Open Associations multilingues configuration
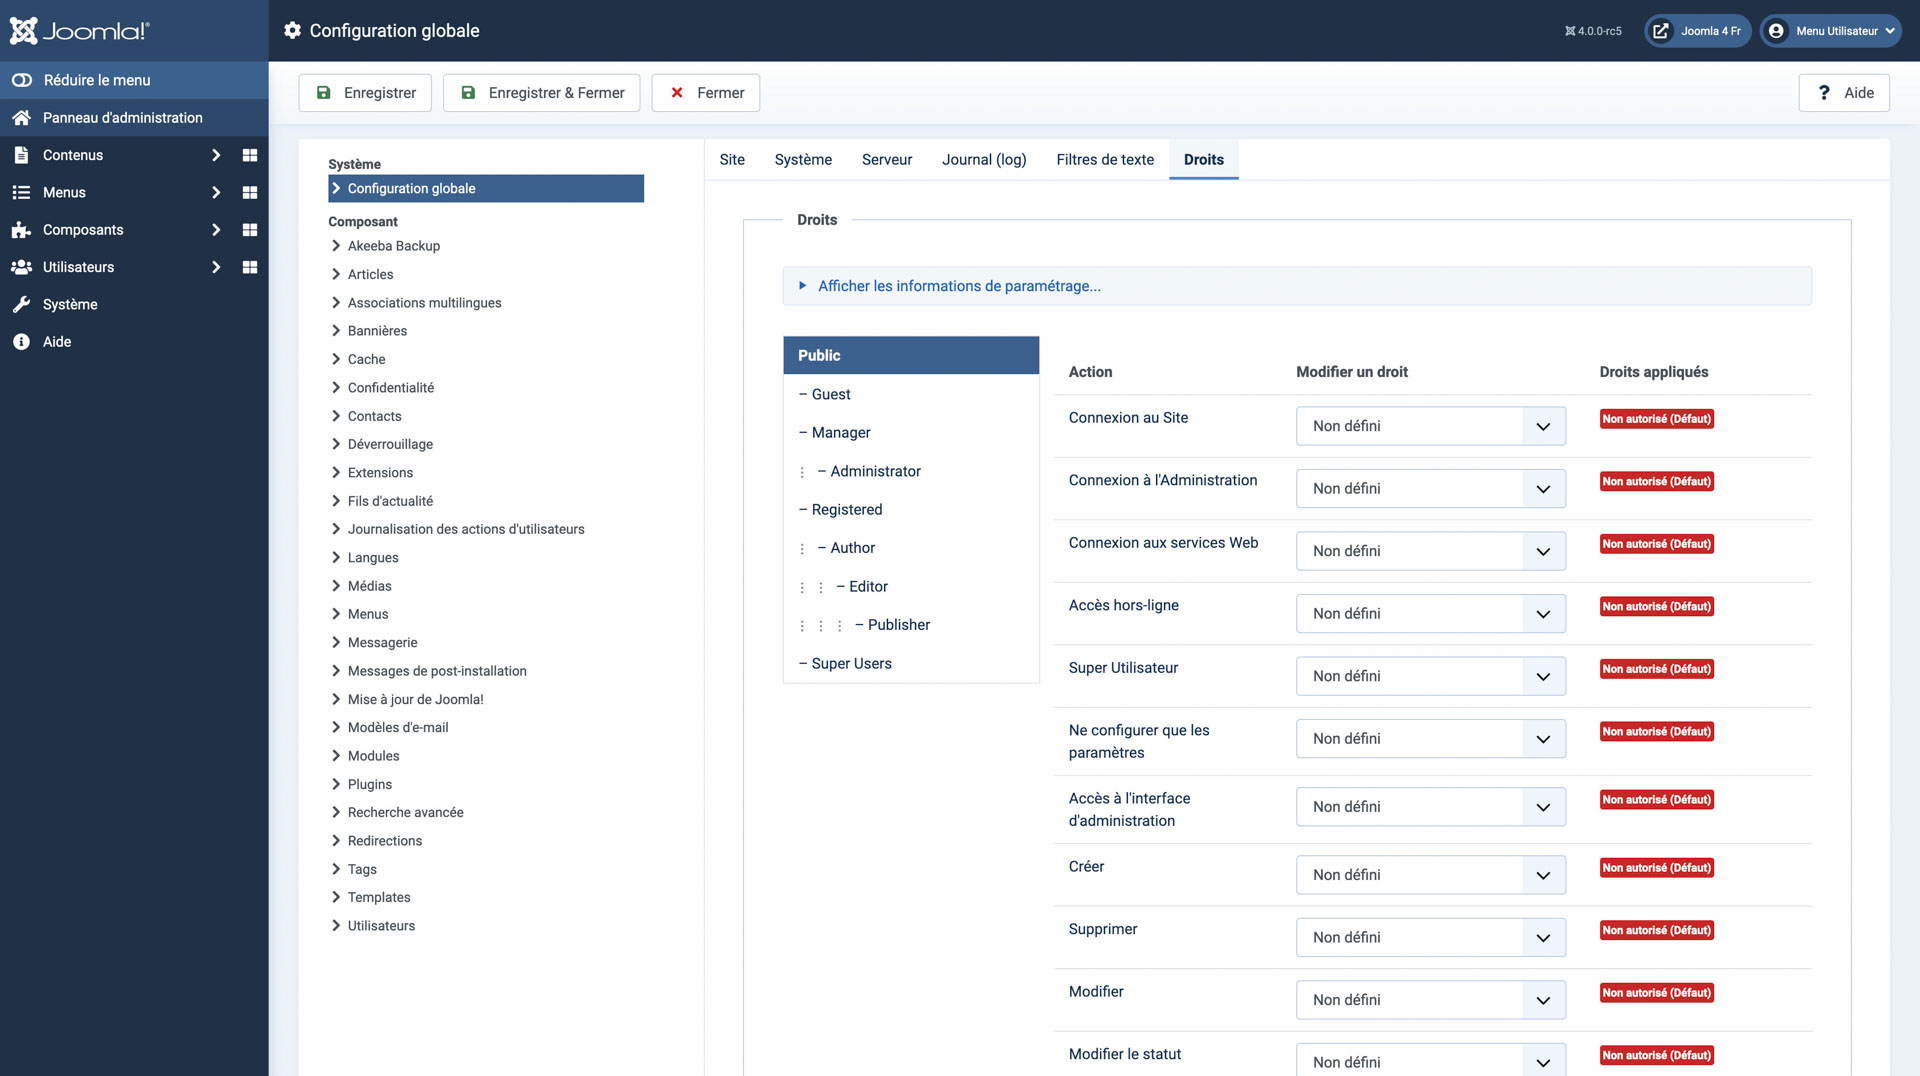Image resolution: width=1920 pixels, height=1076 pixels. click(424, 303)
